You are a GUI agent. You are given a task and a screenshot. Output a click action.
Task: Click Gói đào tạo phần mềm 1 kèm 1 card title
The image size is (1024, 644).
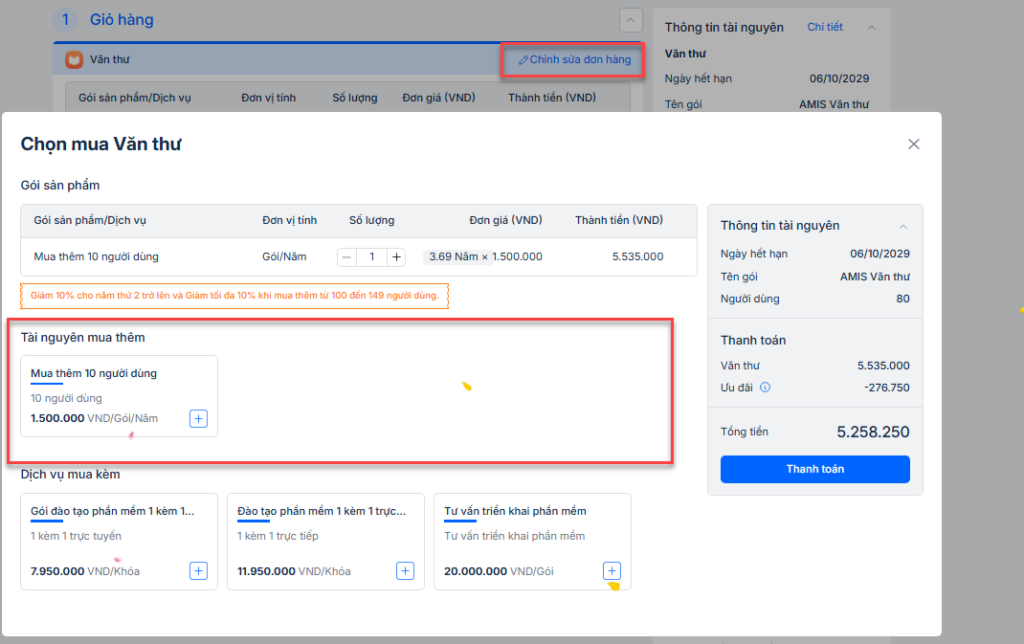click(112, 511)
